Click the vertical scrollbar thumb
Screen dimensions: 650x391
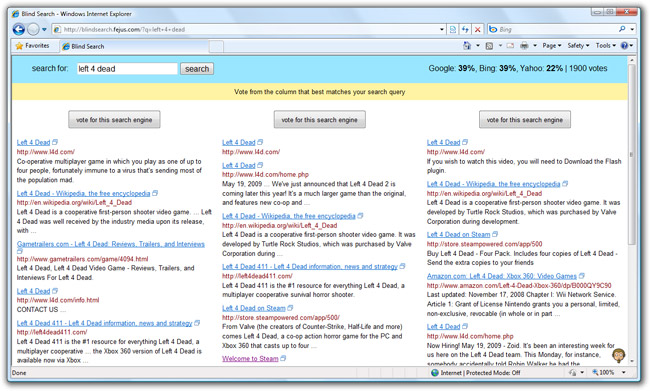click(632, 153)
